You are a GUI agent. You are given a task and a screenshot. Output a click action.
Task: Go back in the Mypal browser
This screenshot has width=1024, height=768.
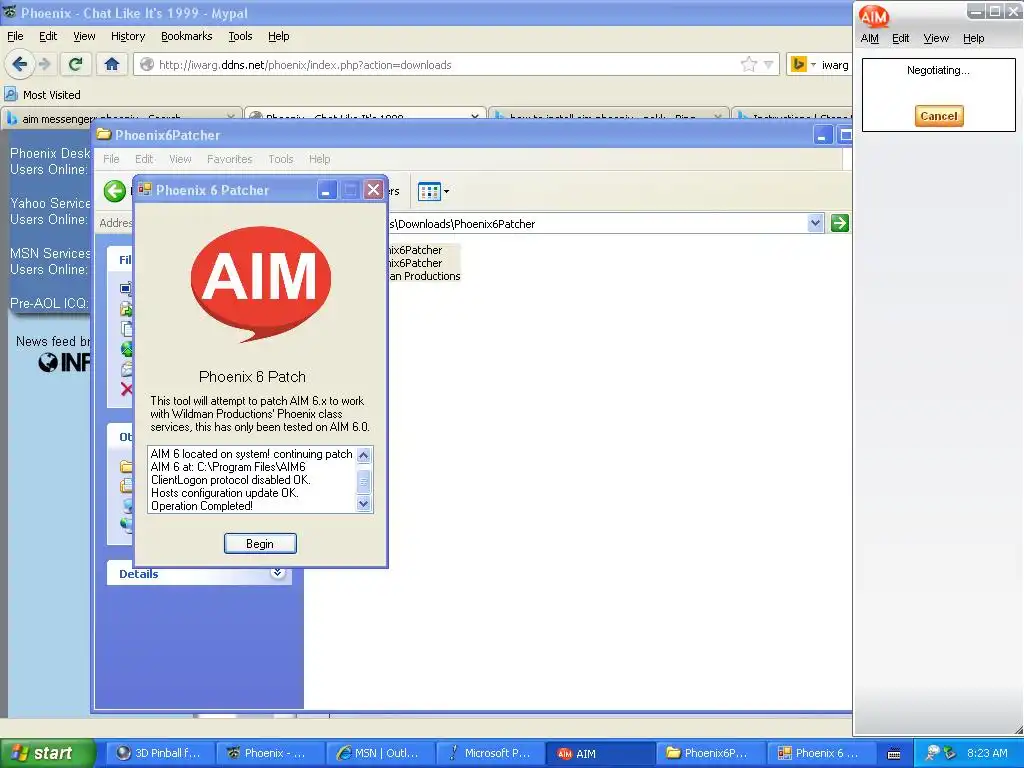(x=19, y=64)
